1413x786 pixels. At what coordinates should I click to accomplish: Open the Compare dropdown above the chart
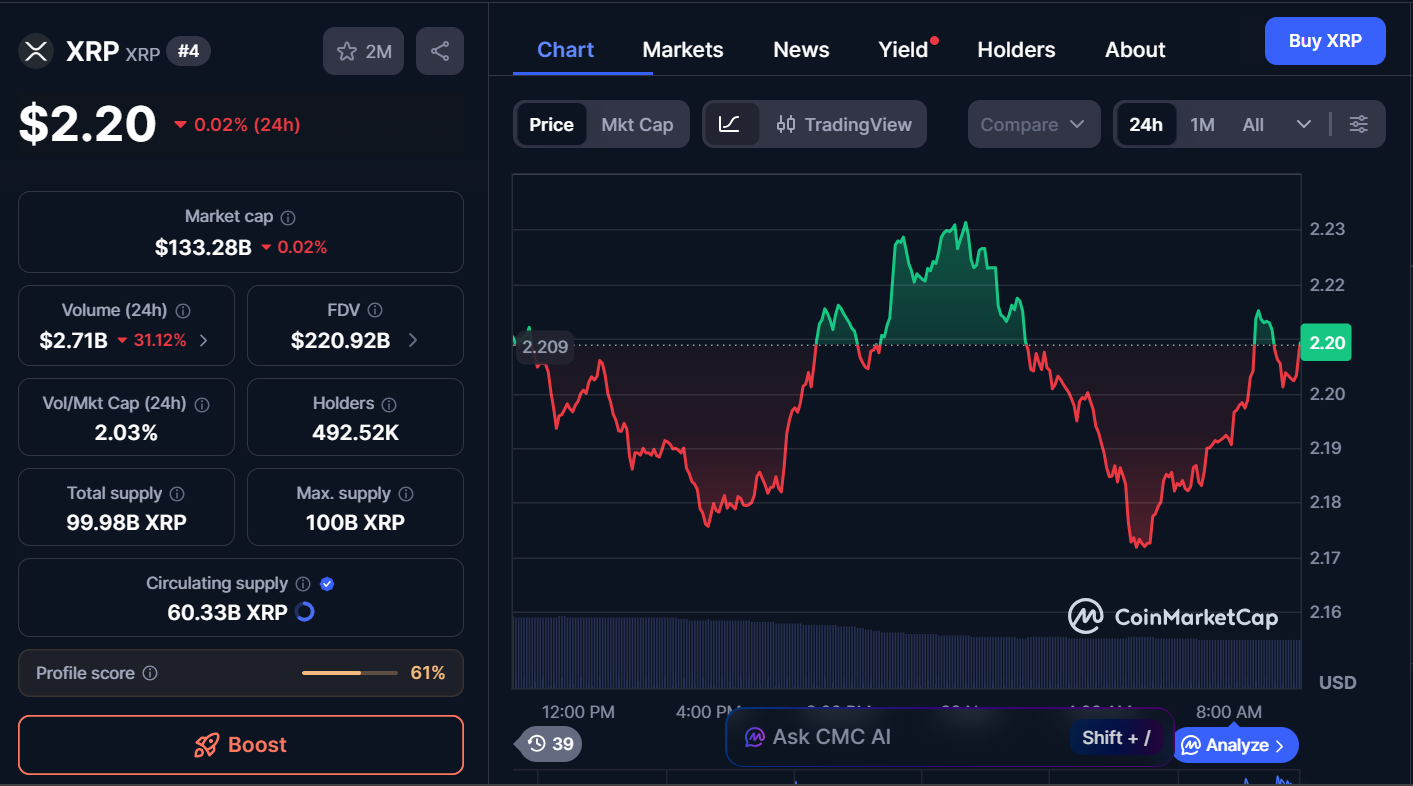1034,124
